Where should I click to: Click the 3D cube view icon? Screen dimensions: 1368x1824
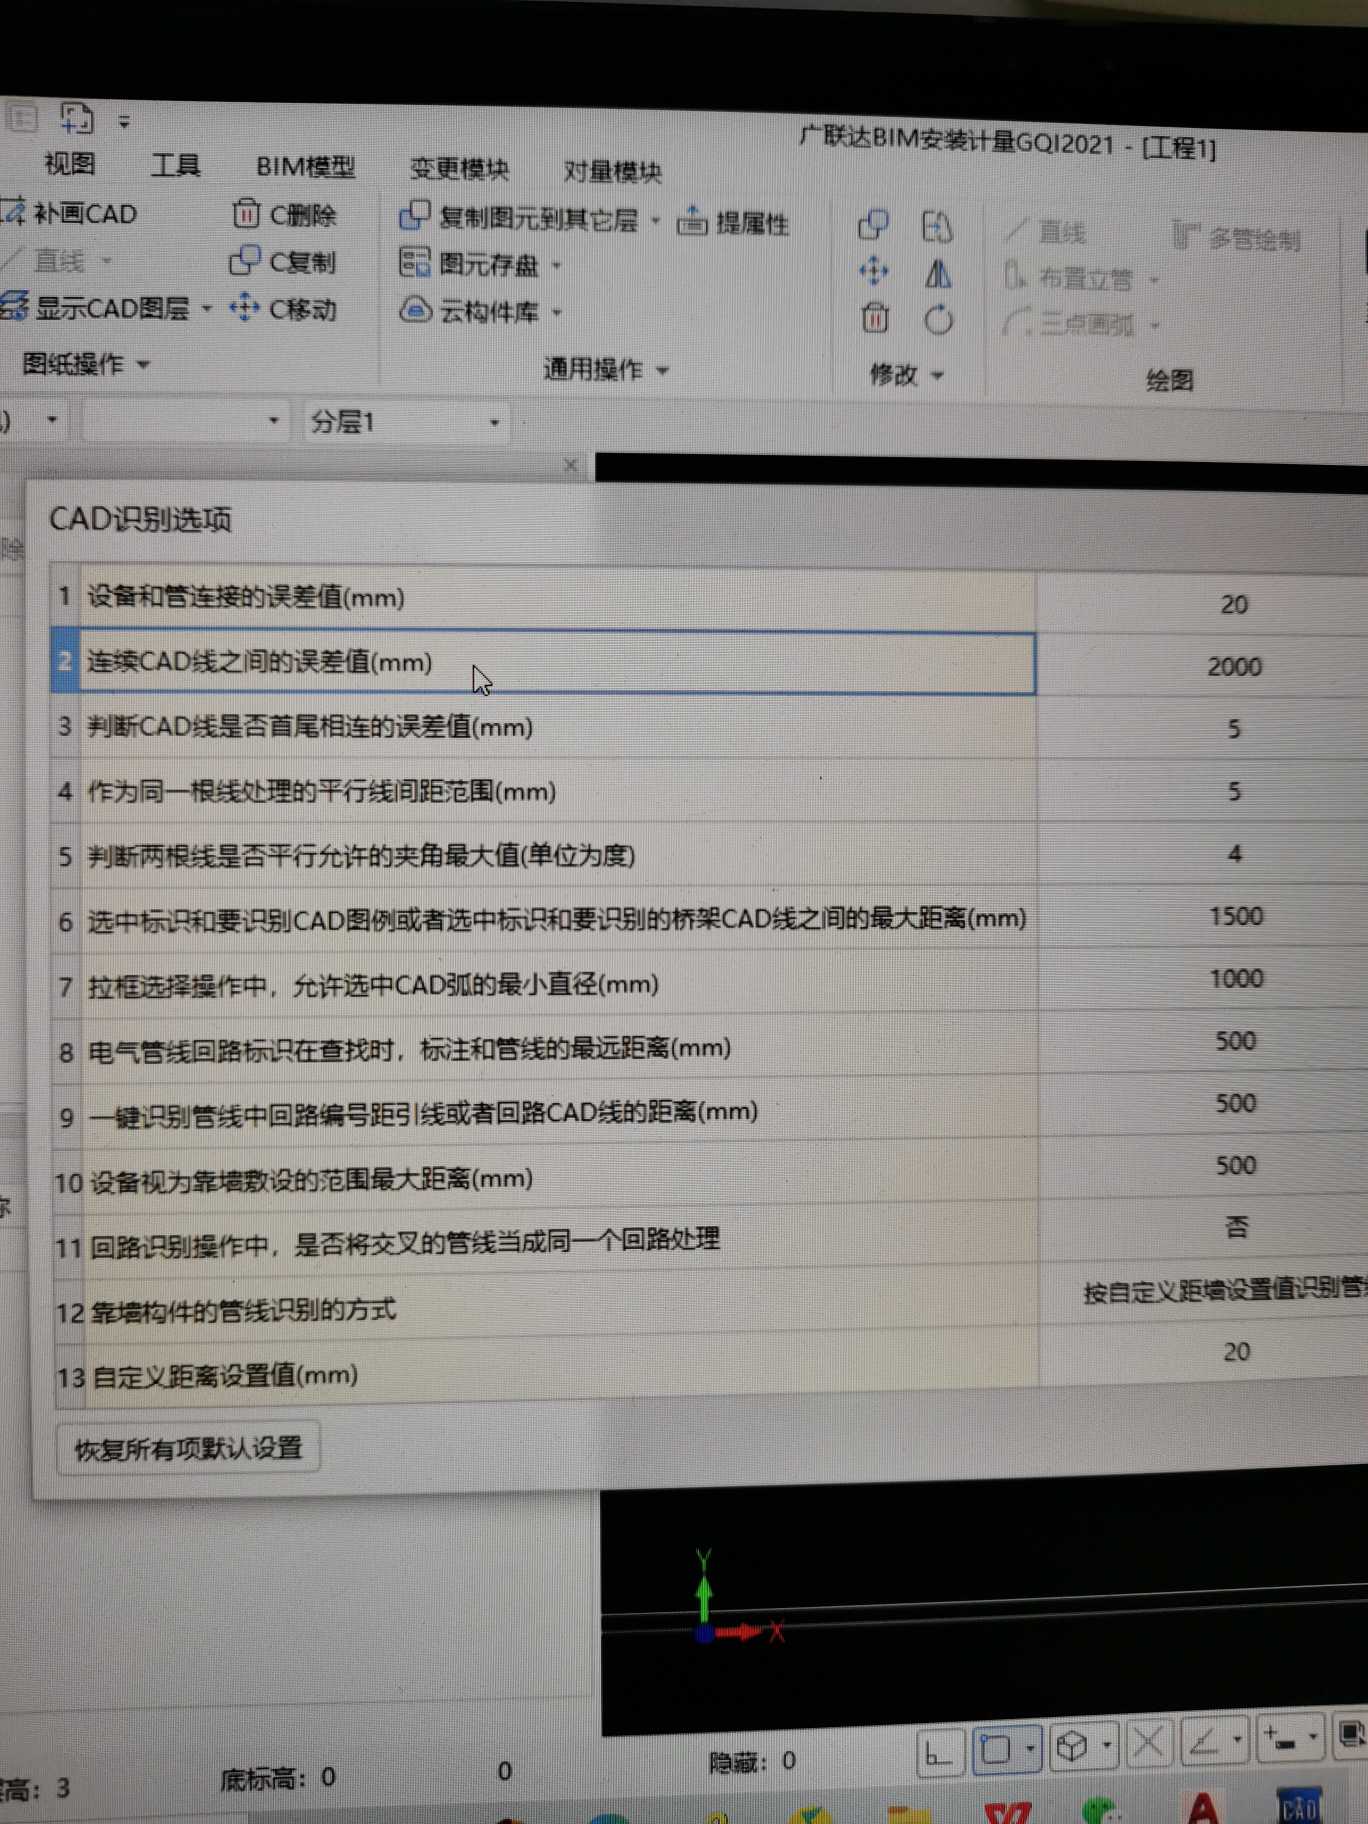pyautogui.click(x=1072, y=1746)
